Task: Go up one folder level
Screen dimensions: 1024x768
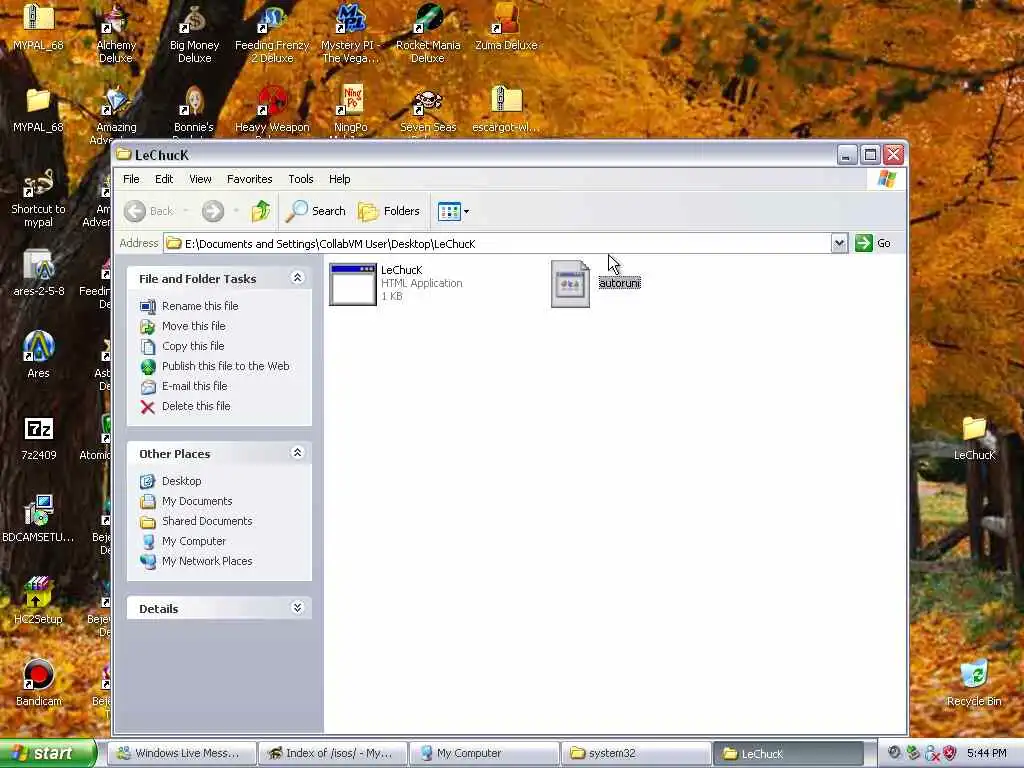Action: pos(261,211)
